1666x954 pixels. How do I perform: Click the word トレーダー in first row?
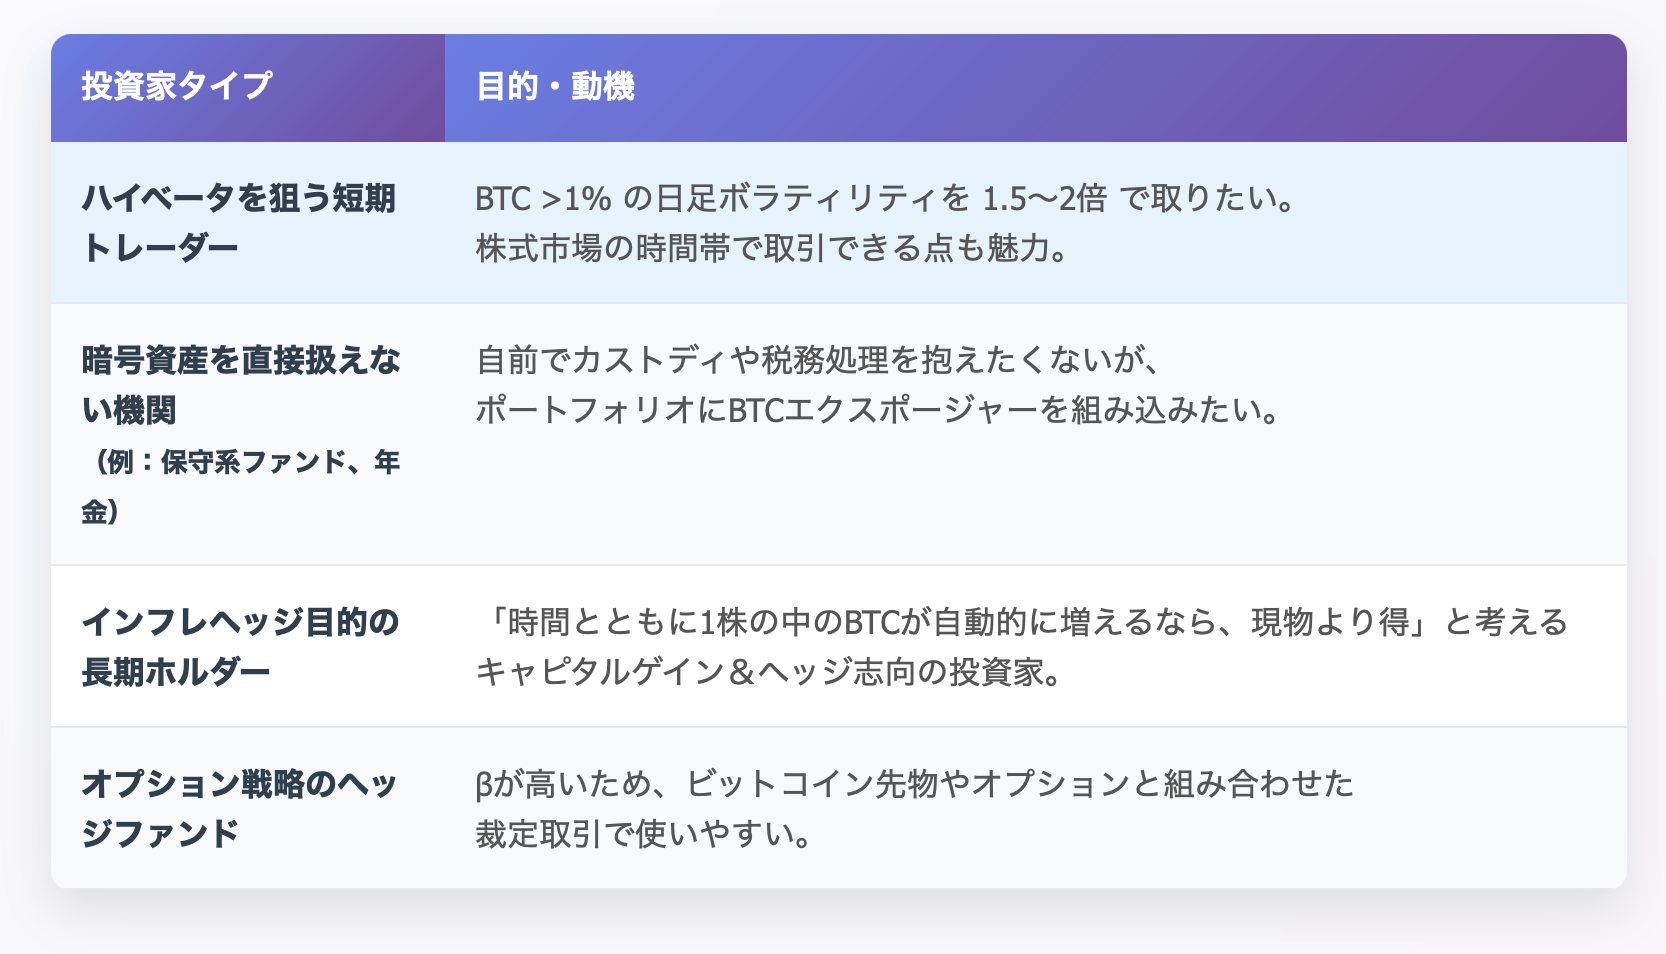(x=160, y=248)
